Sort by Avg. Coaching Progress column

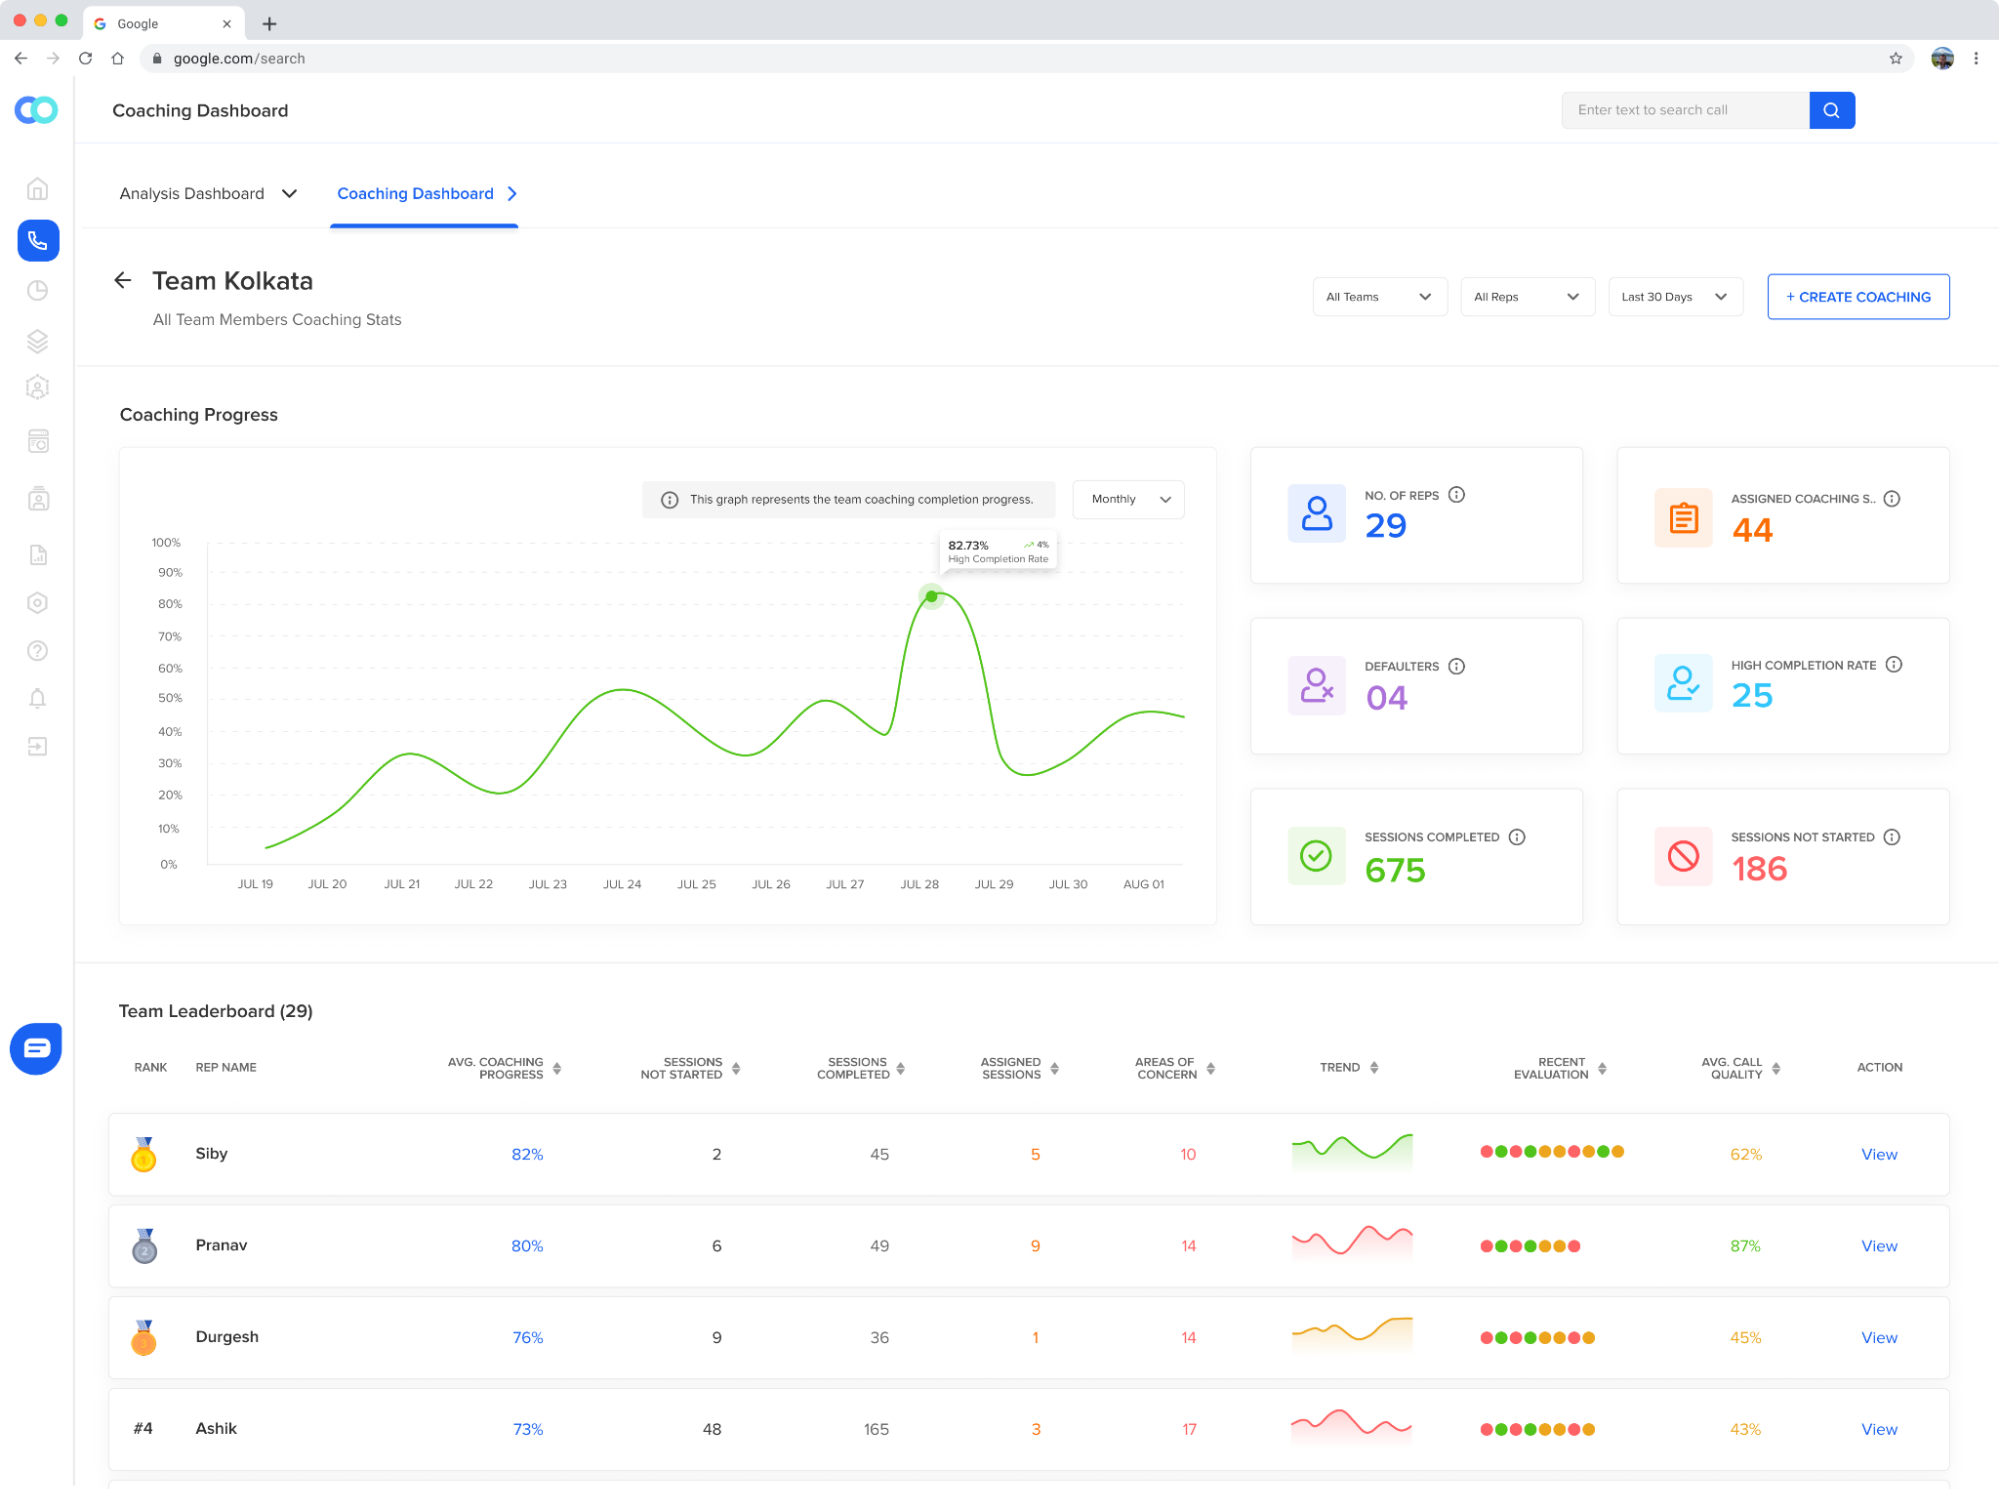tap(557, 1068)
